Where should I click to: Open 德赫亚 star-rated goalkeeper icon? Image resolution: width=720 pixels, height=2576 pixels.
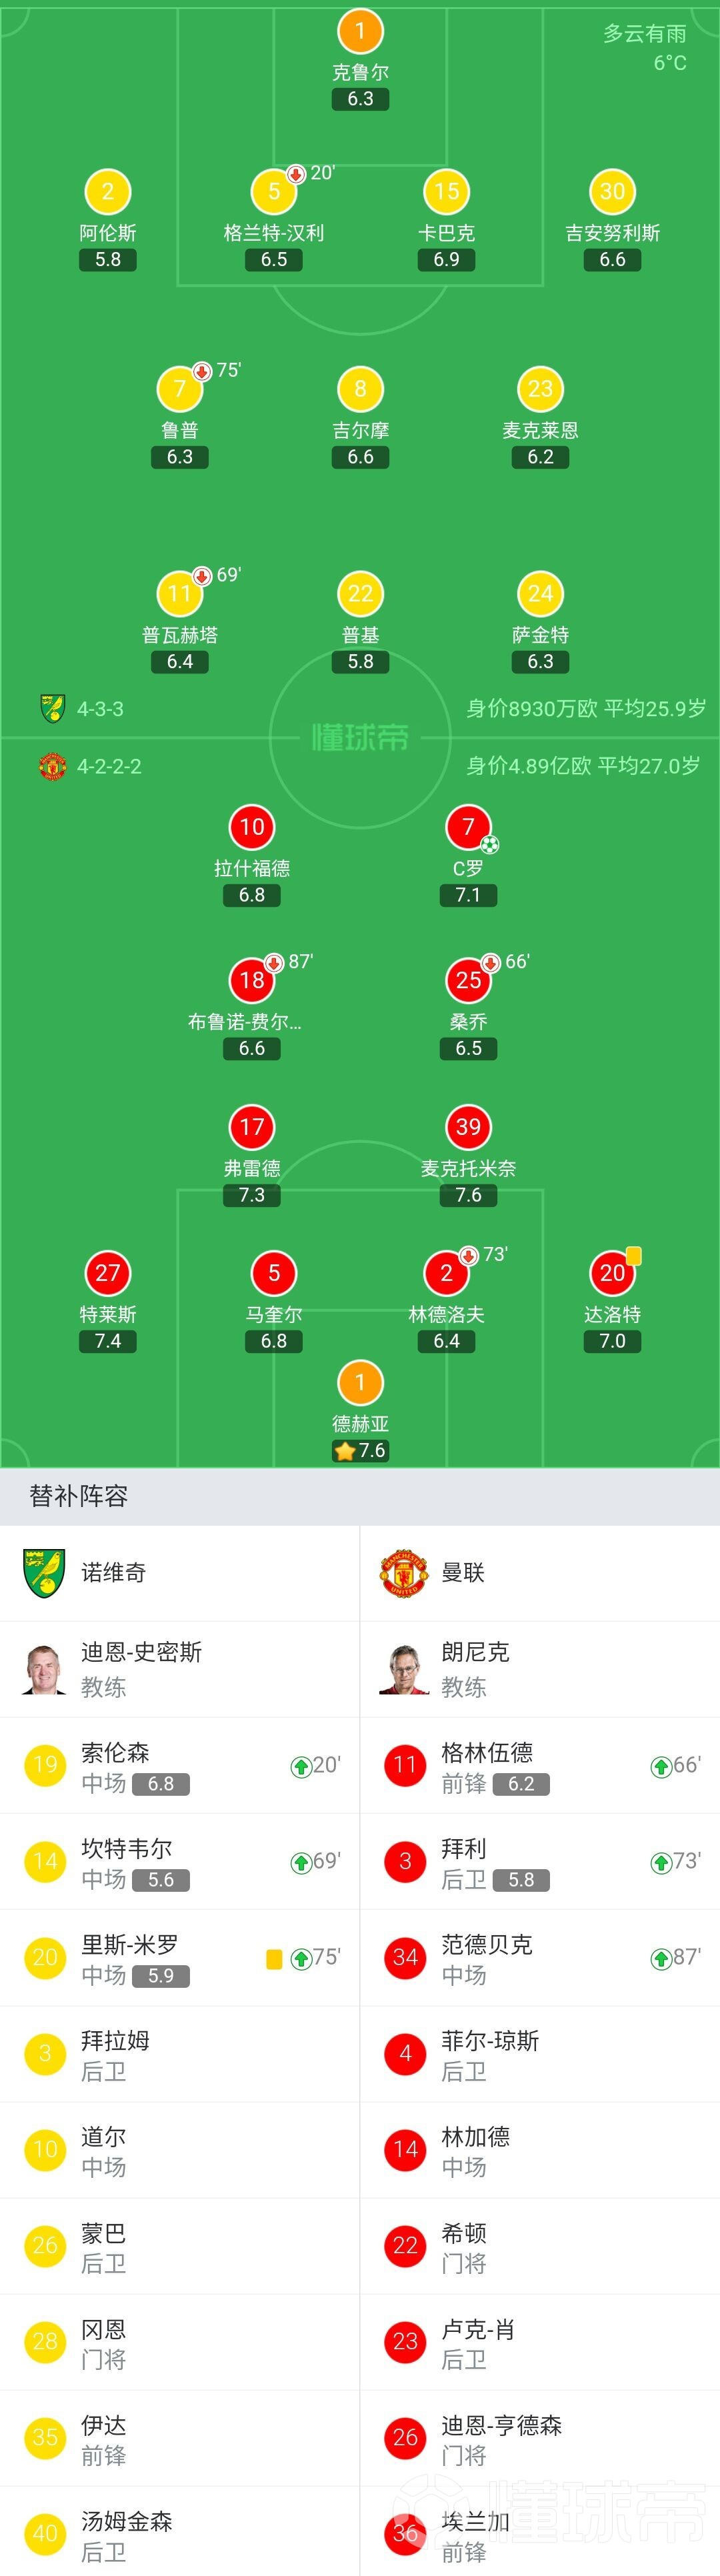360,1383
